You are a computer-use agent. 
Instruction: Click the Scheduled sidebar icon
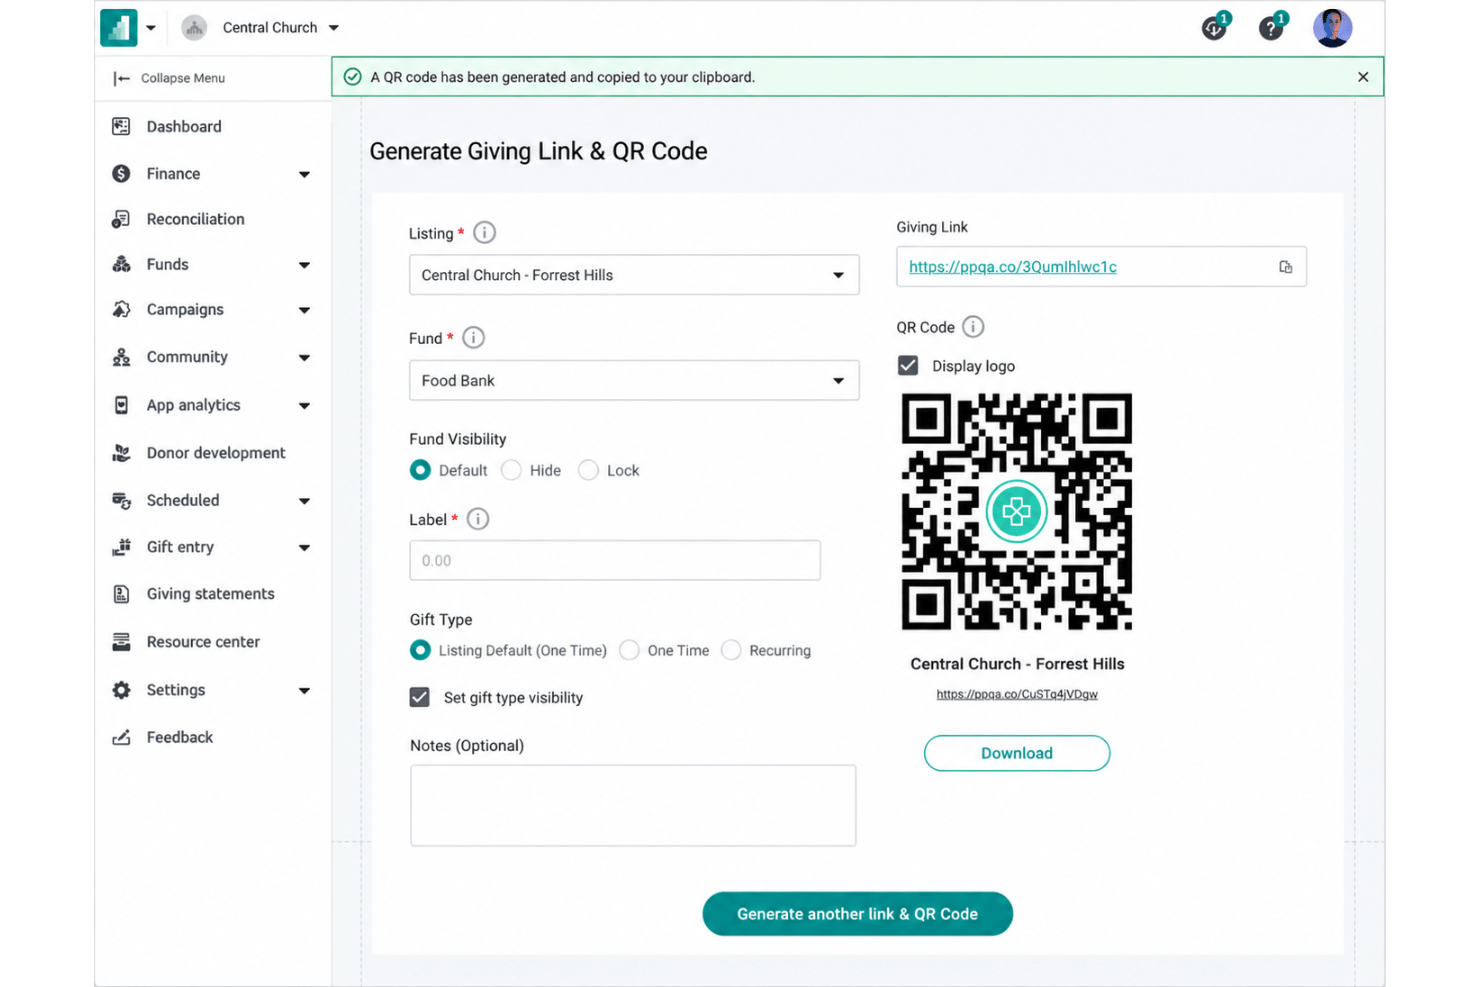tap(121, 500)
